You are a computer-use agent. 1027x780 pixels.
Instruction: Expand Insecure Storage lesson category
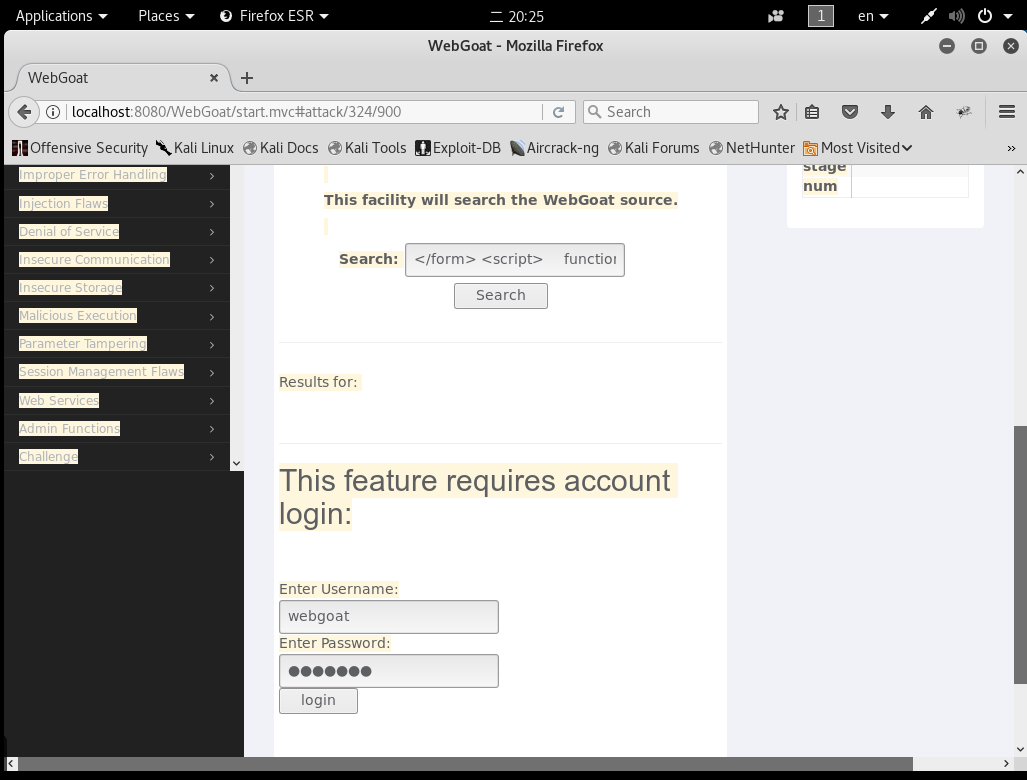(117, 288)
